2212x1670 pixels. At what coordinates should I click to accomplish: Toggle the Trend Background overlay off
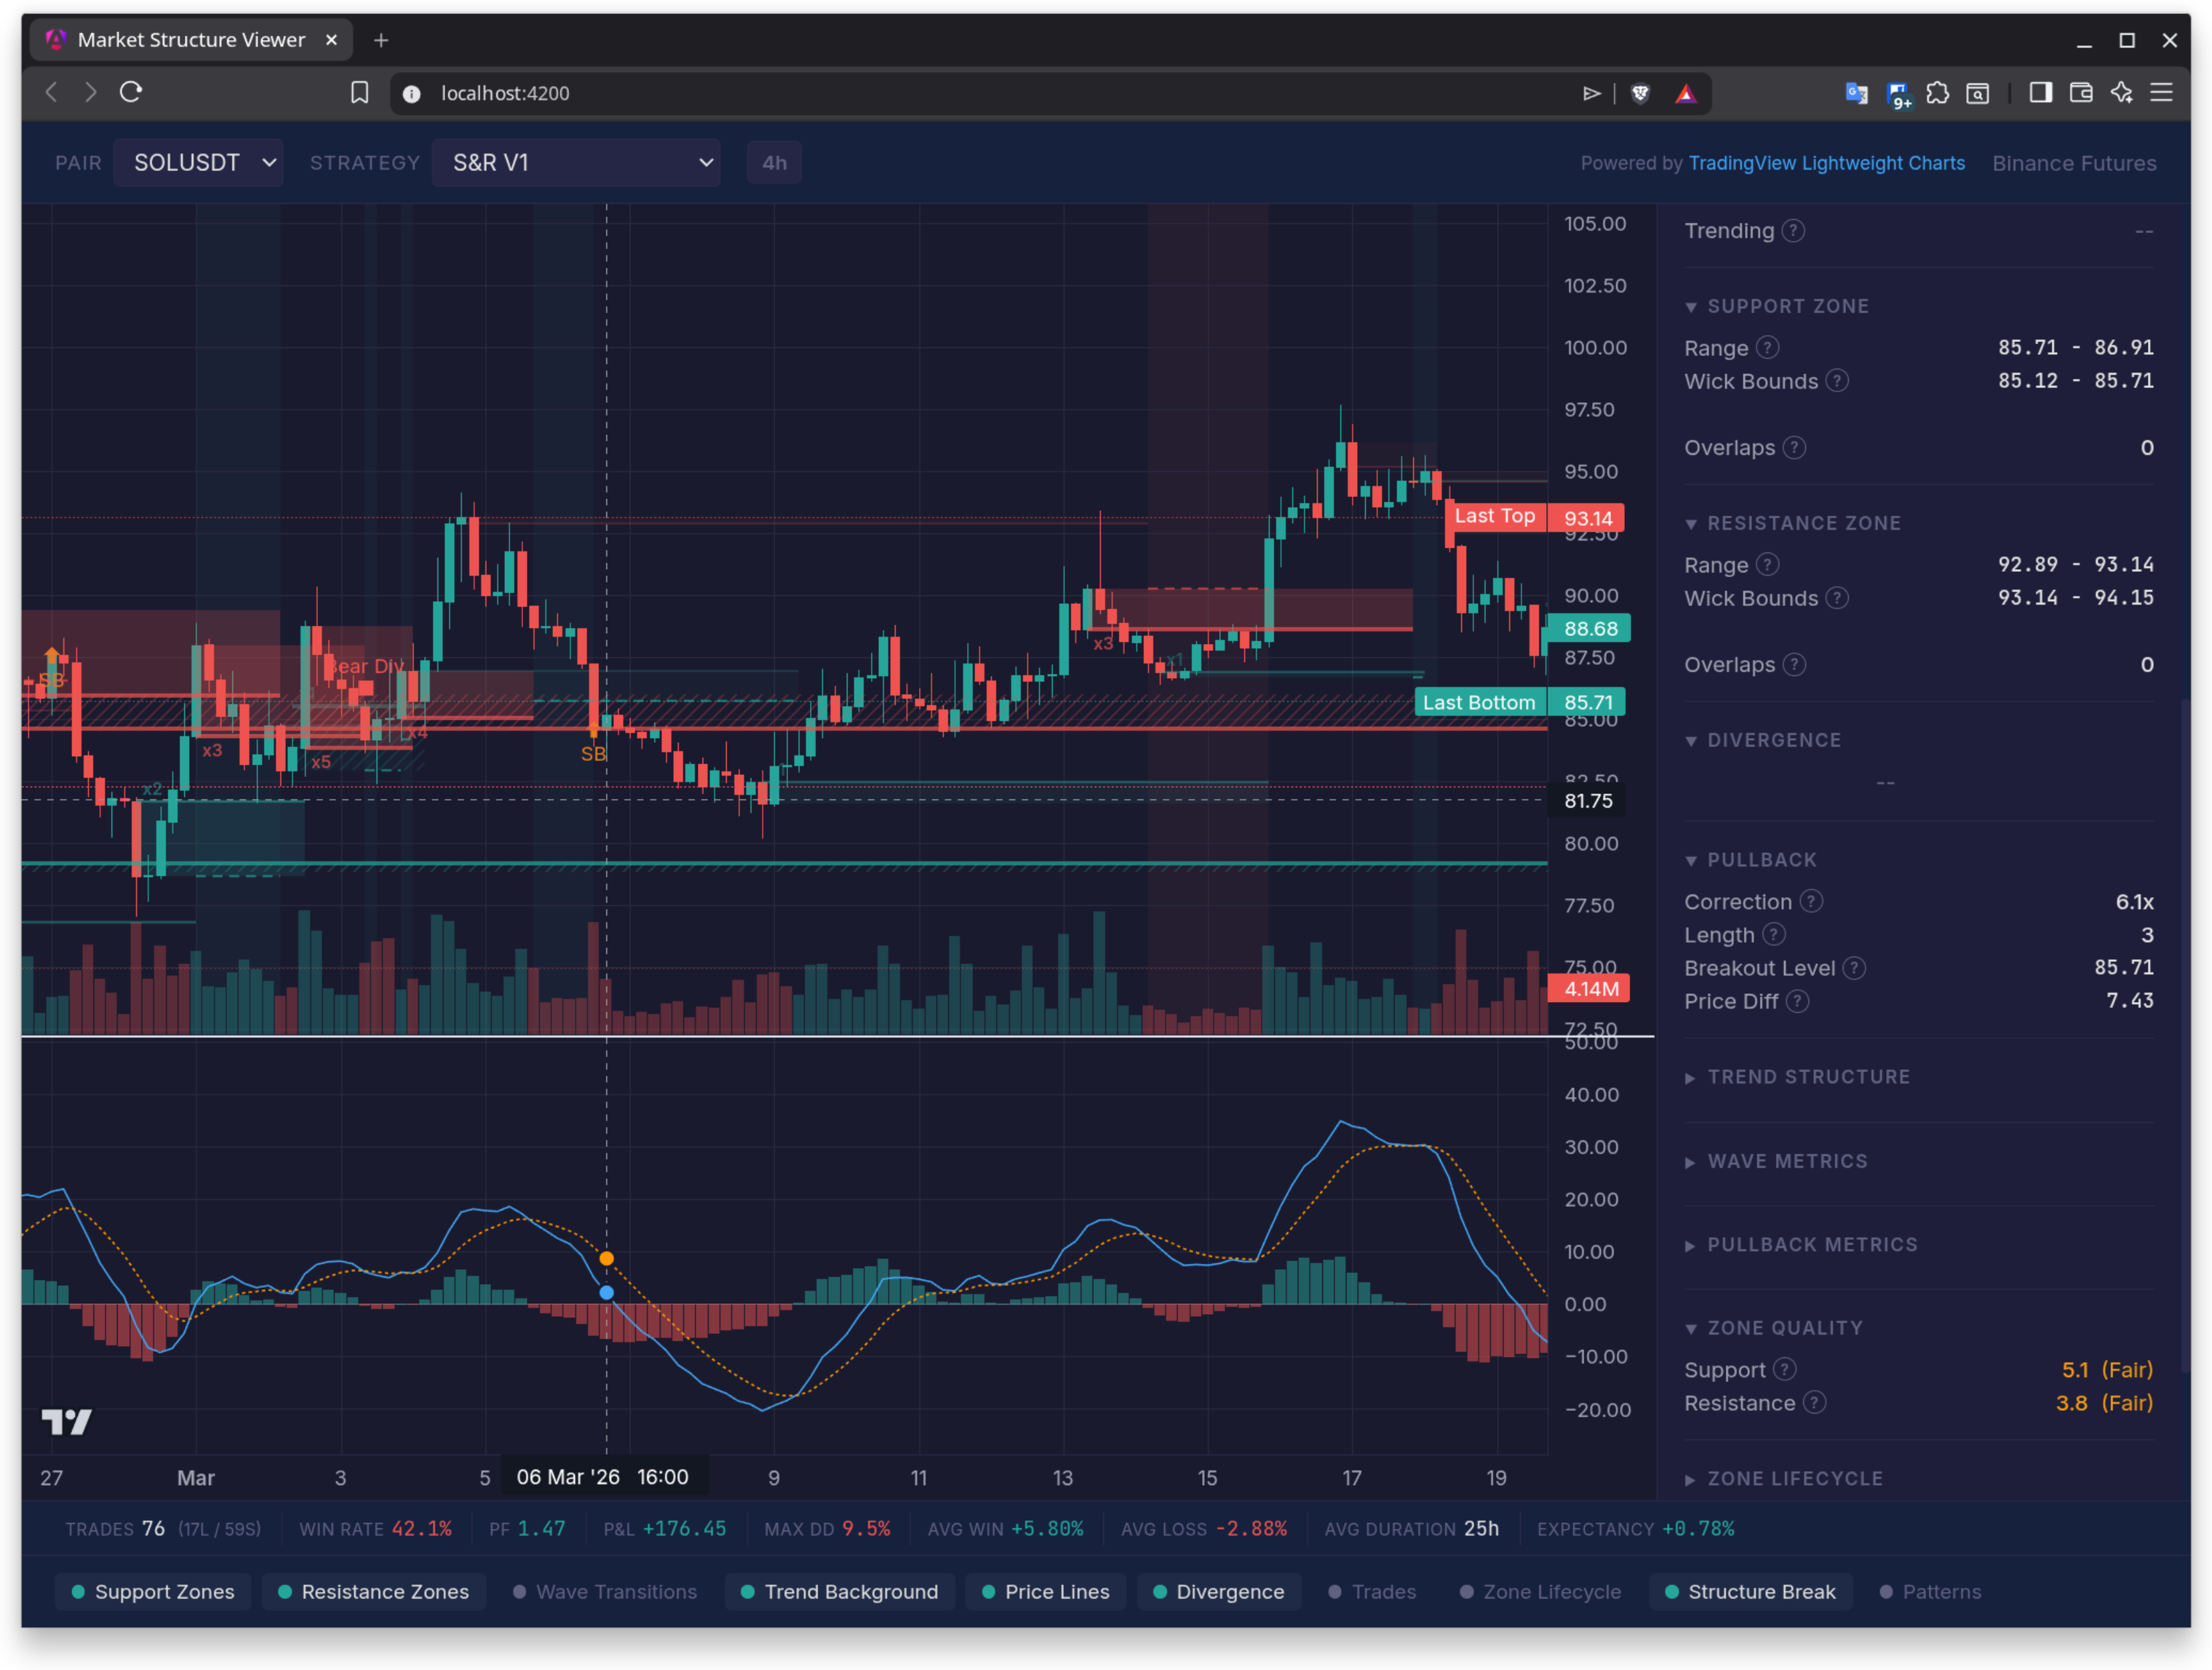(839, 1591)
